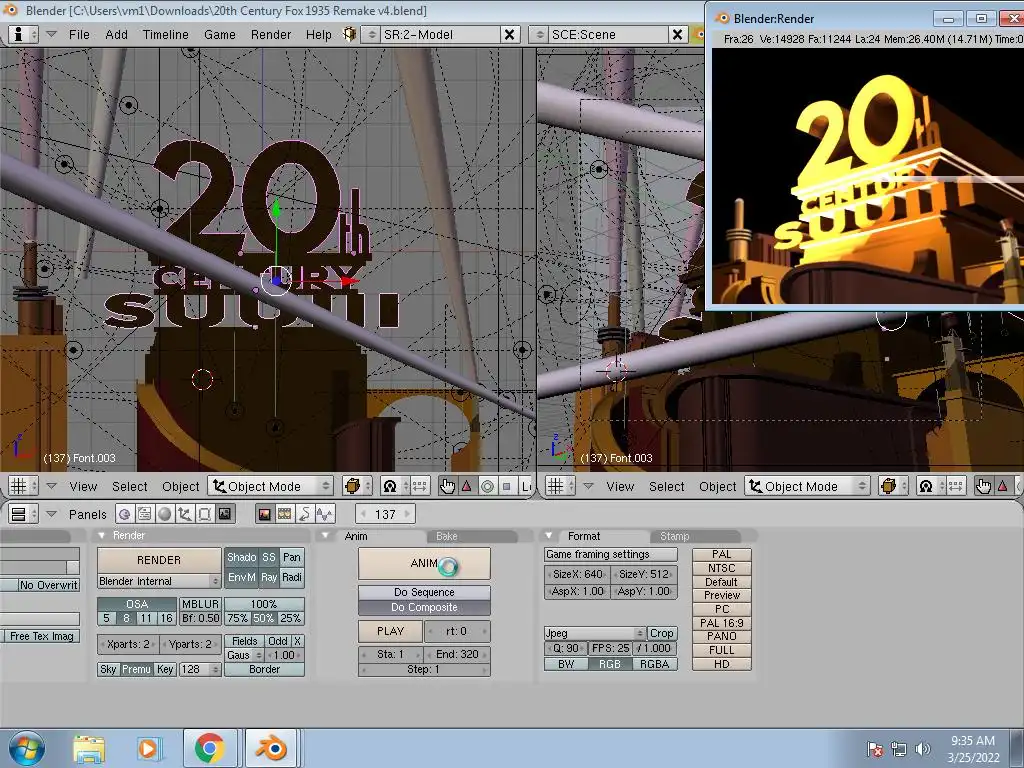Viewport: 1024px width, 768px height.
Task: Open the Add menu
Action: [116, 35]
